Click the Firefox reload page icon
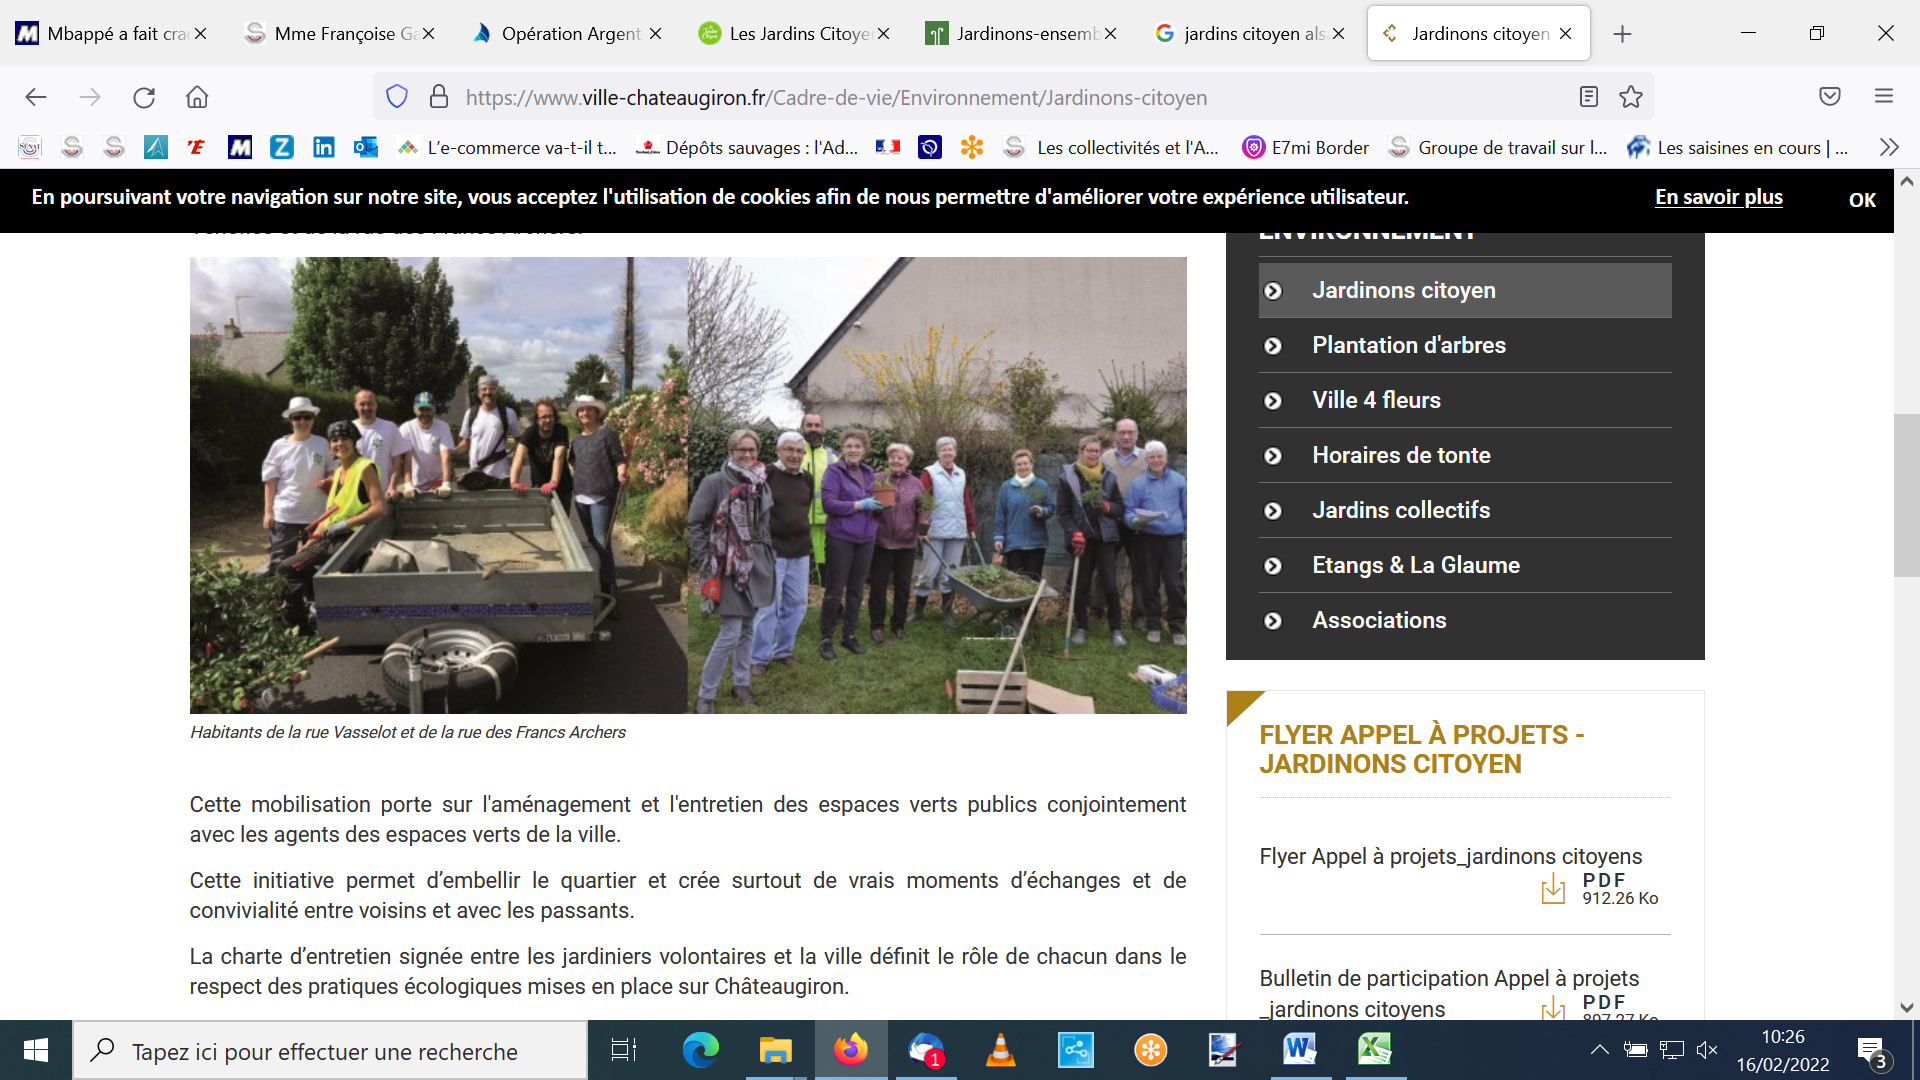Screen dimensions: 1920x1080 pos(144,97)
